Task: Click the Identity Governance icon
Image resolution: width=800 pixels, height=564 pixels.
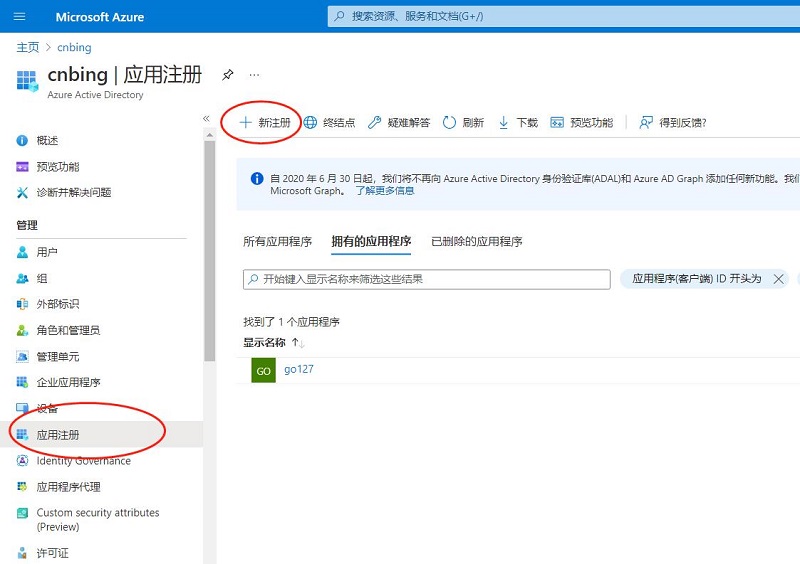Action: coord(22,460)
